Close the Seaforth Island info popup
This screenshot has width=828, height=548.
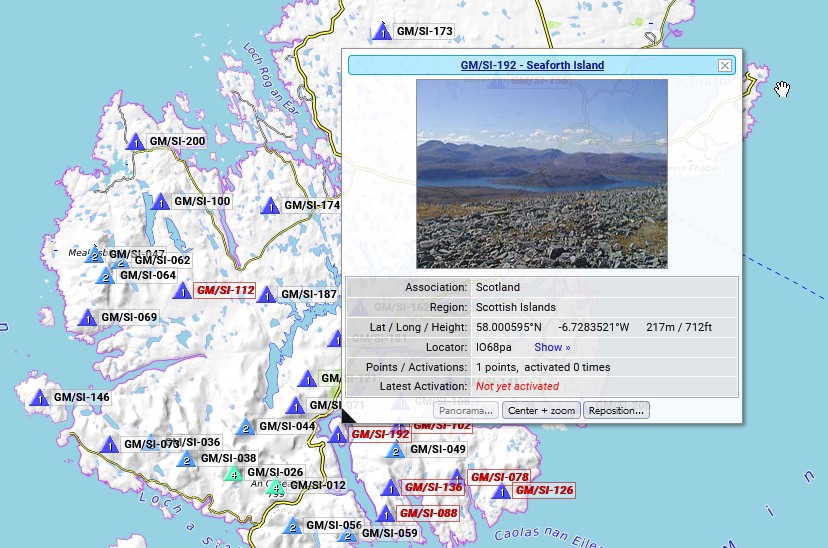(724, 65)
